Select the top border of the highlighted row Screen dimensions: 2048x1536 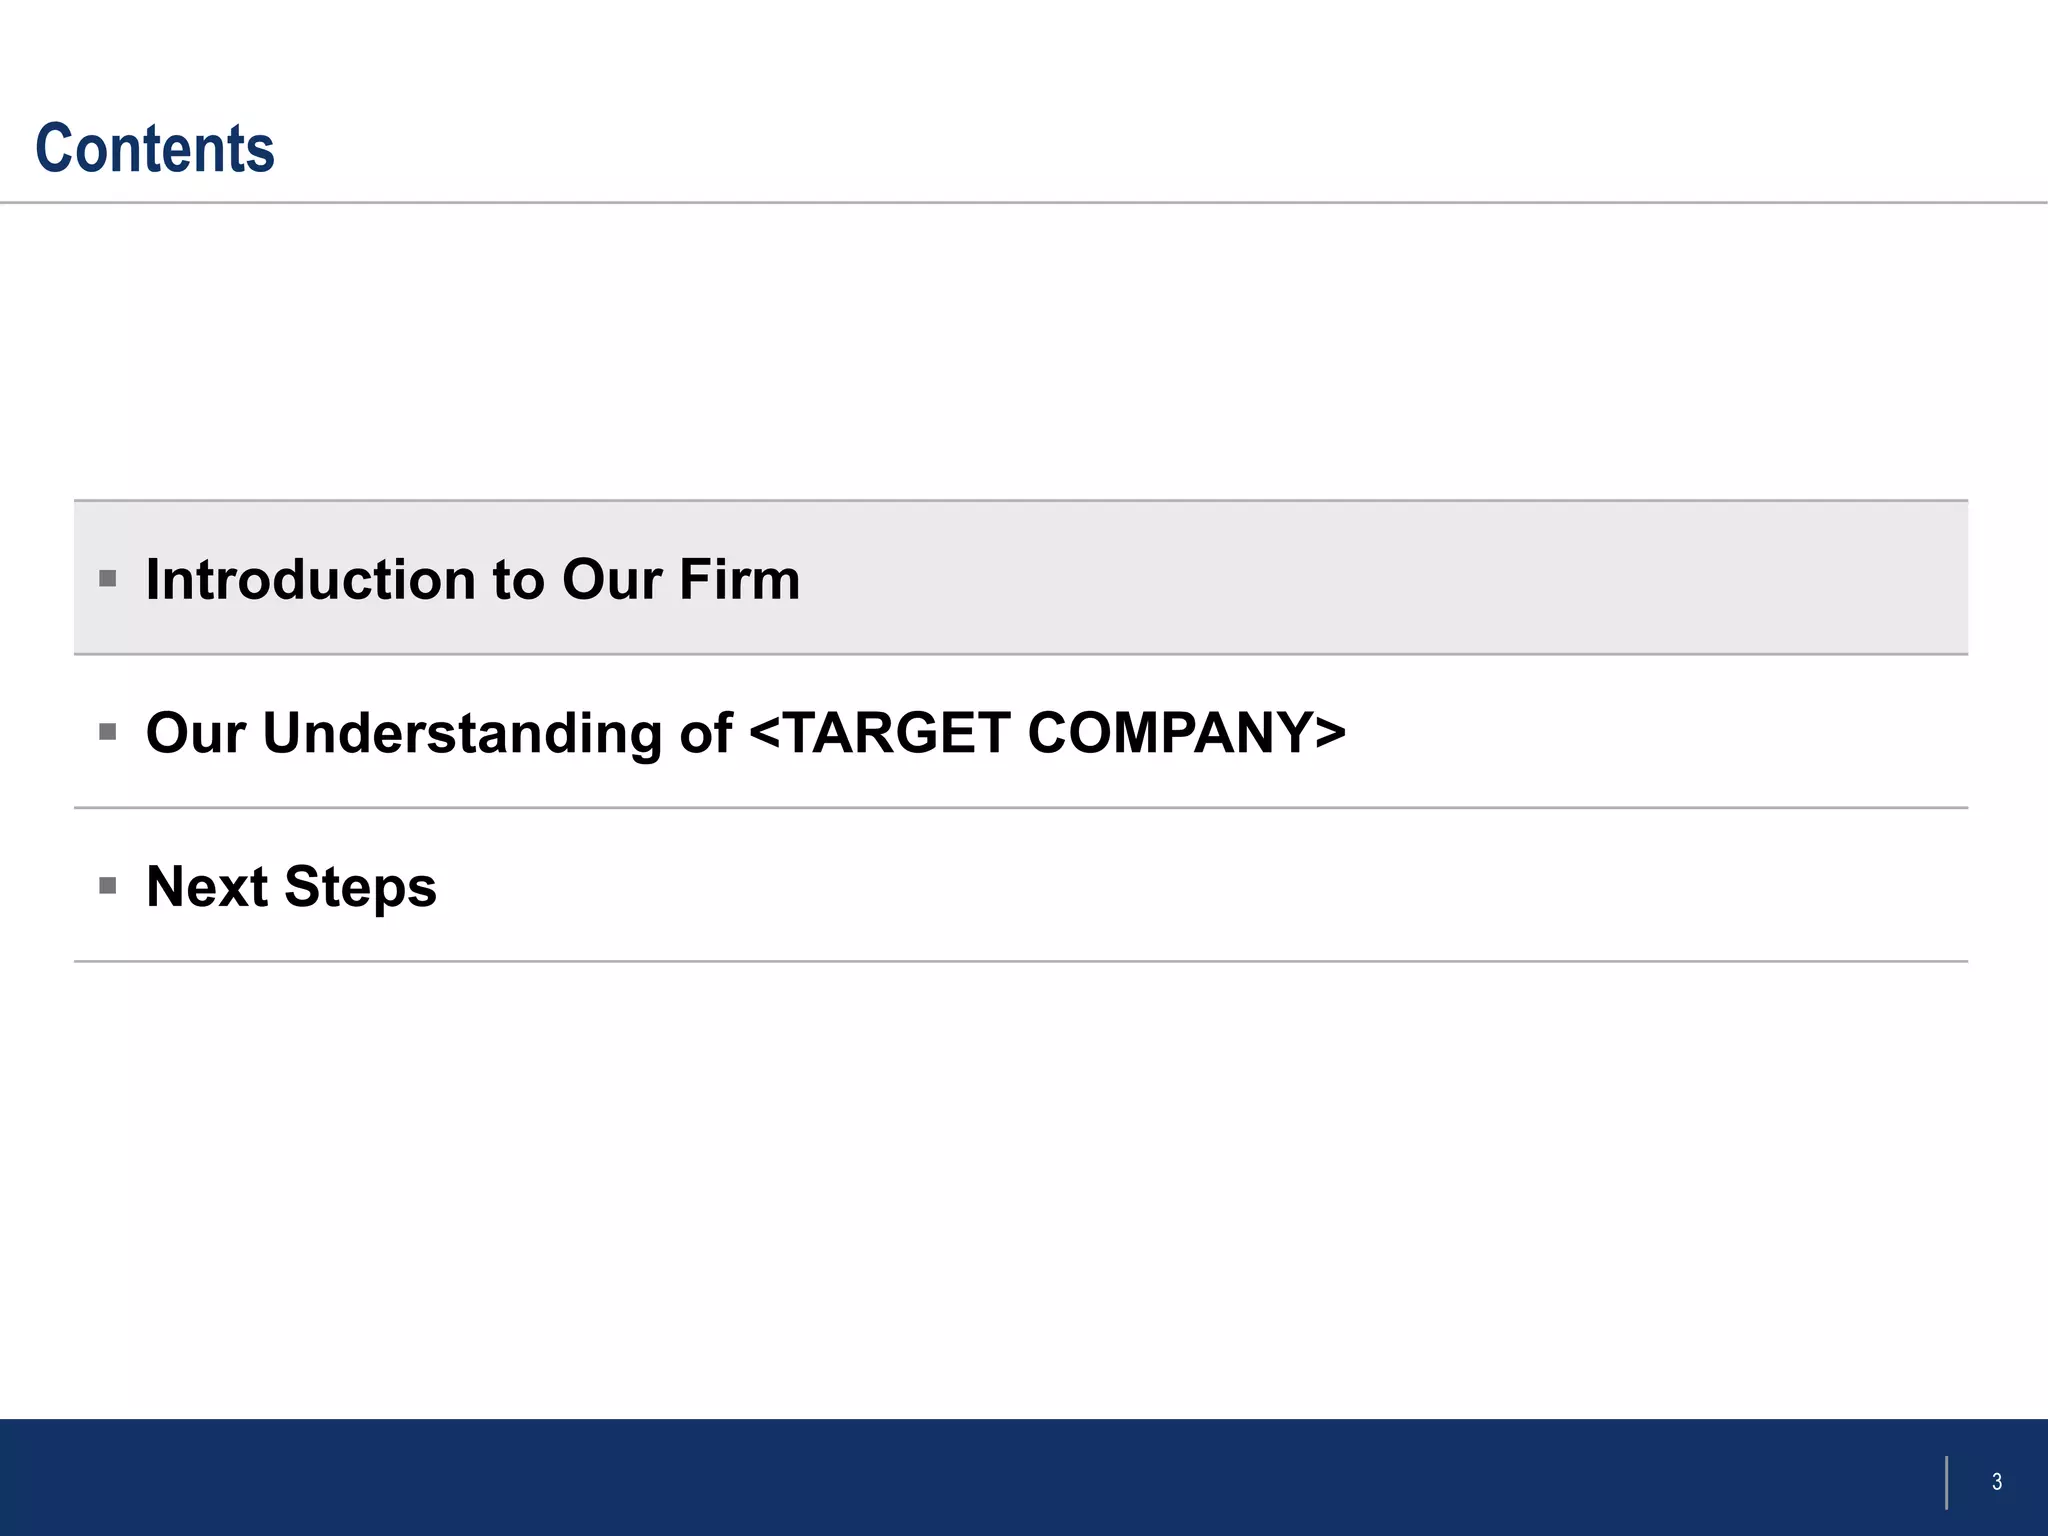click(1021, 500)
